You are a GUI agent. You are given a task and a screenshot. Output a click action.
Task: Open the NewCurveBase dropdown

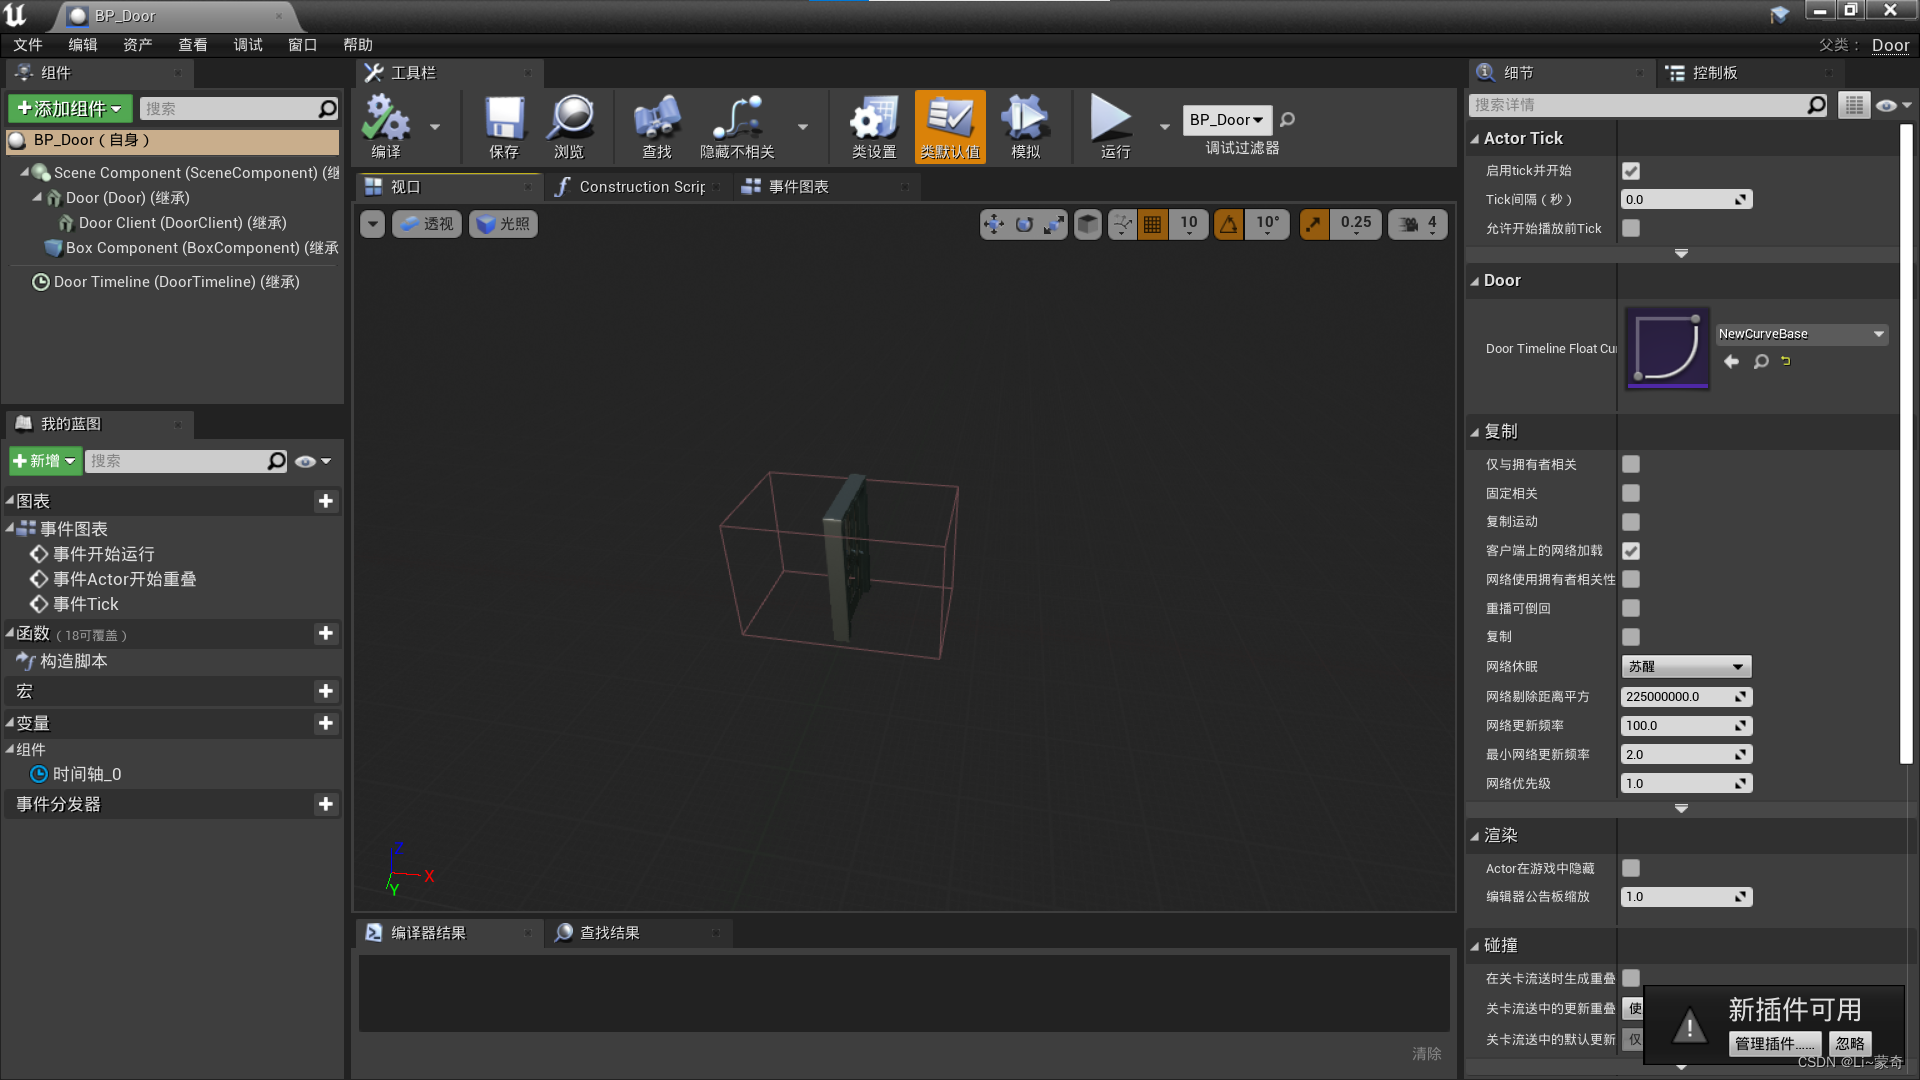pyautogui.click(x=1800, y=334)
